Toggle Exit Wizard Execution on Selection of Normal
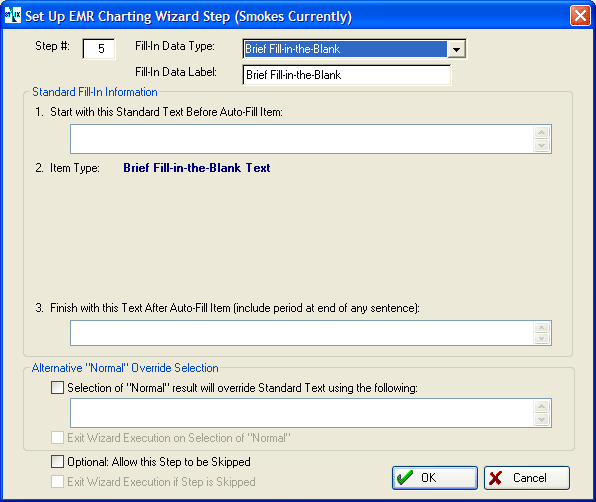 tap(57, 438)
